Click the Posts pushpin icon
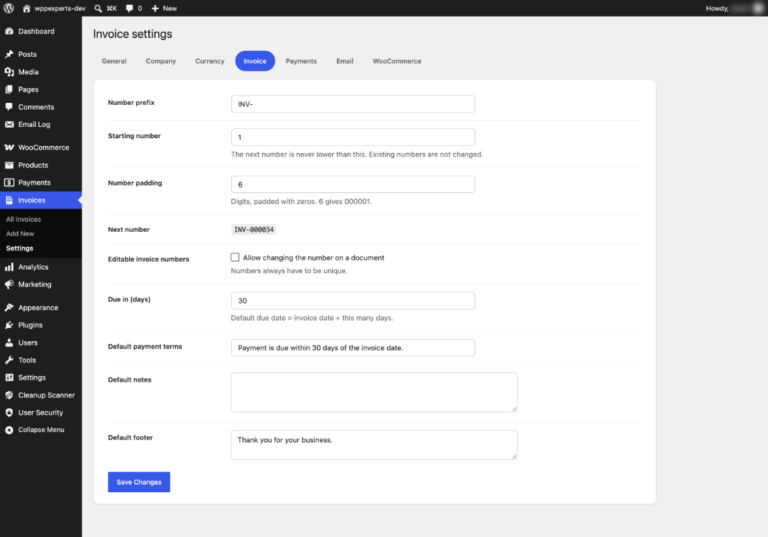Screen dimensions: 768x537 9,54
